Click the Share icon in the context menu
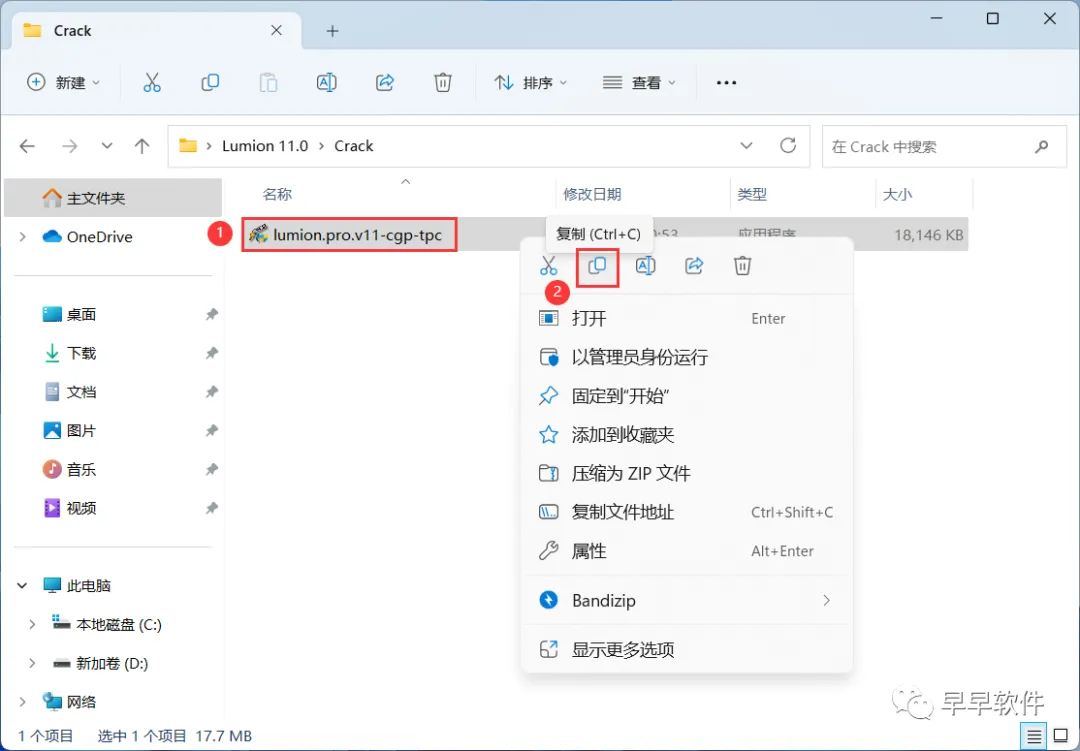Viewport: 1080px width, 751px height. click(x=694, y=266)
